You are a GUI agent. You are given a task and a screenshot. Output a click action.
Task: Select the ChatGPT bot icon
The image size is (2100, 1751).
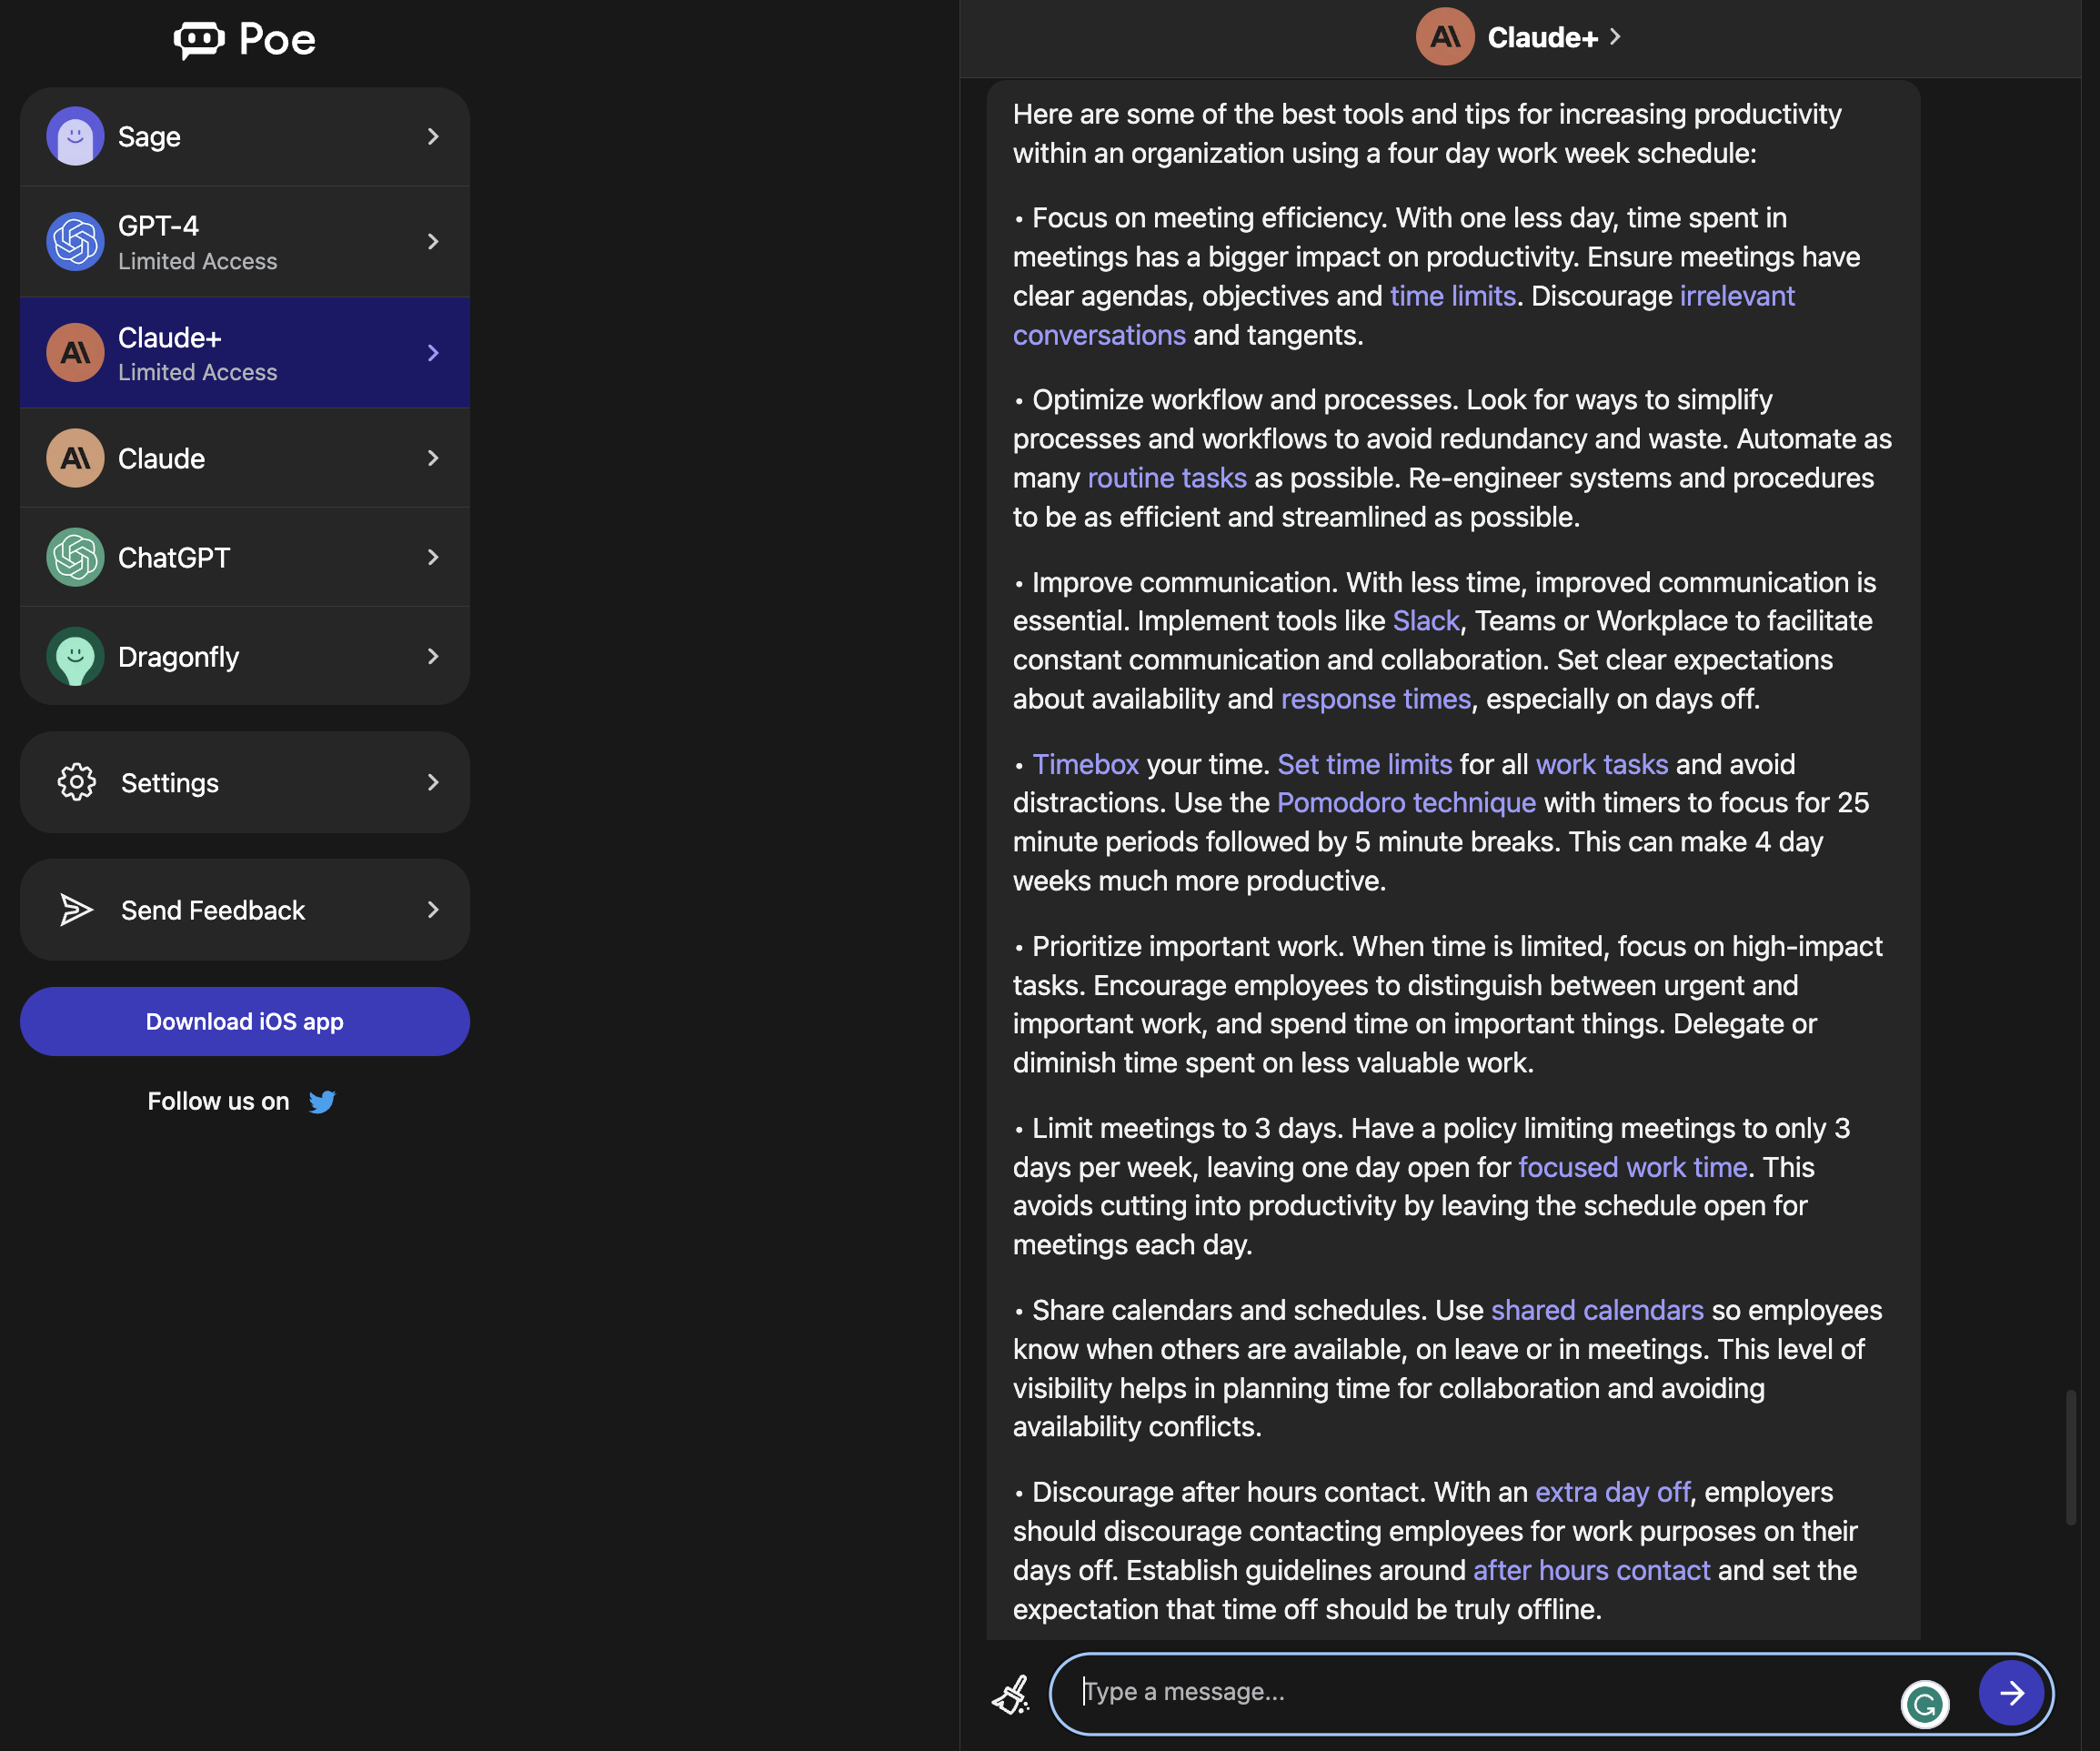pyautogui.click(x=74, y=557)
